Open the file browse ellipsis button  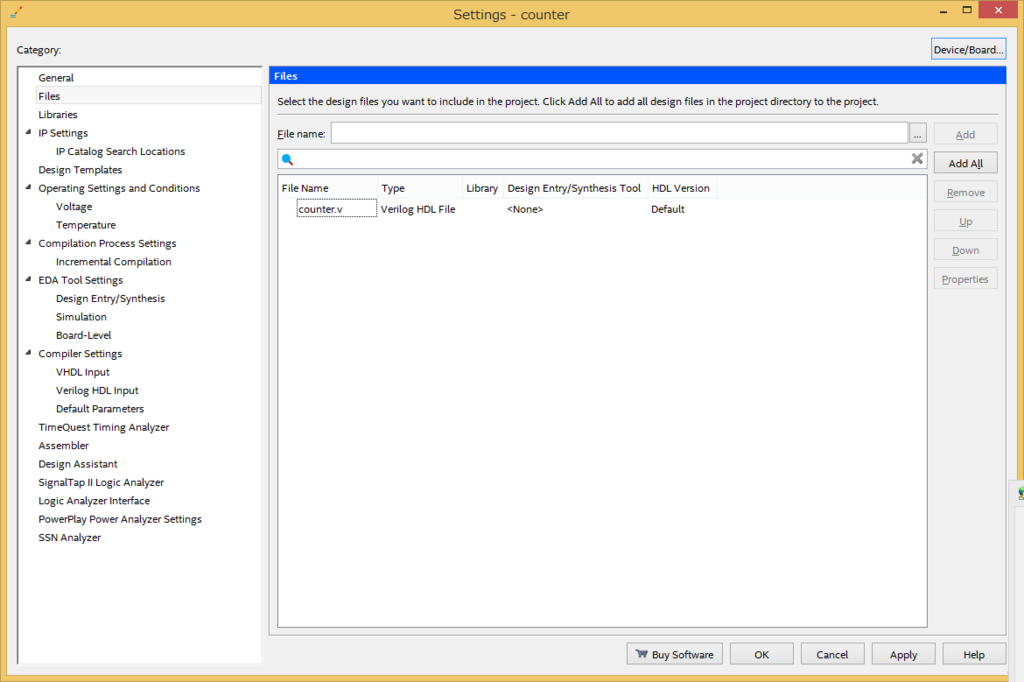point(918,133)
